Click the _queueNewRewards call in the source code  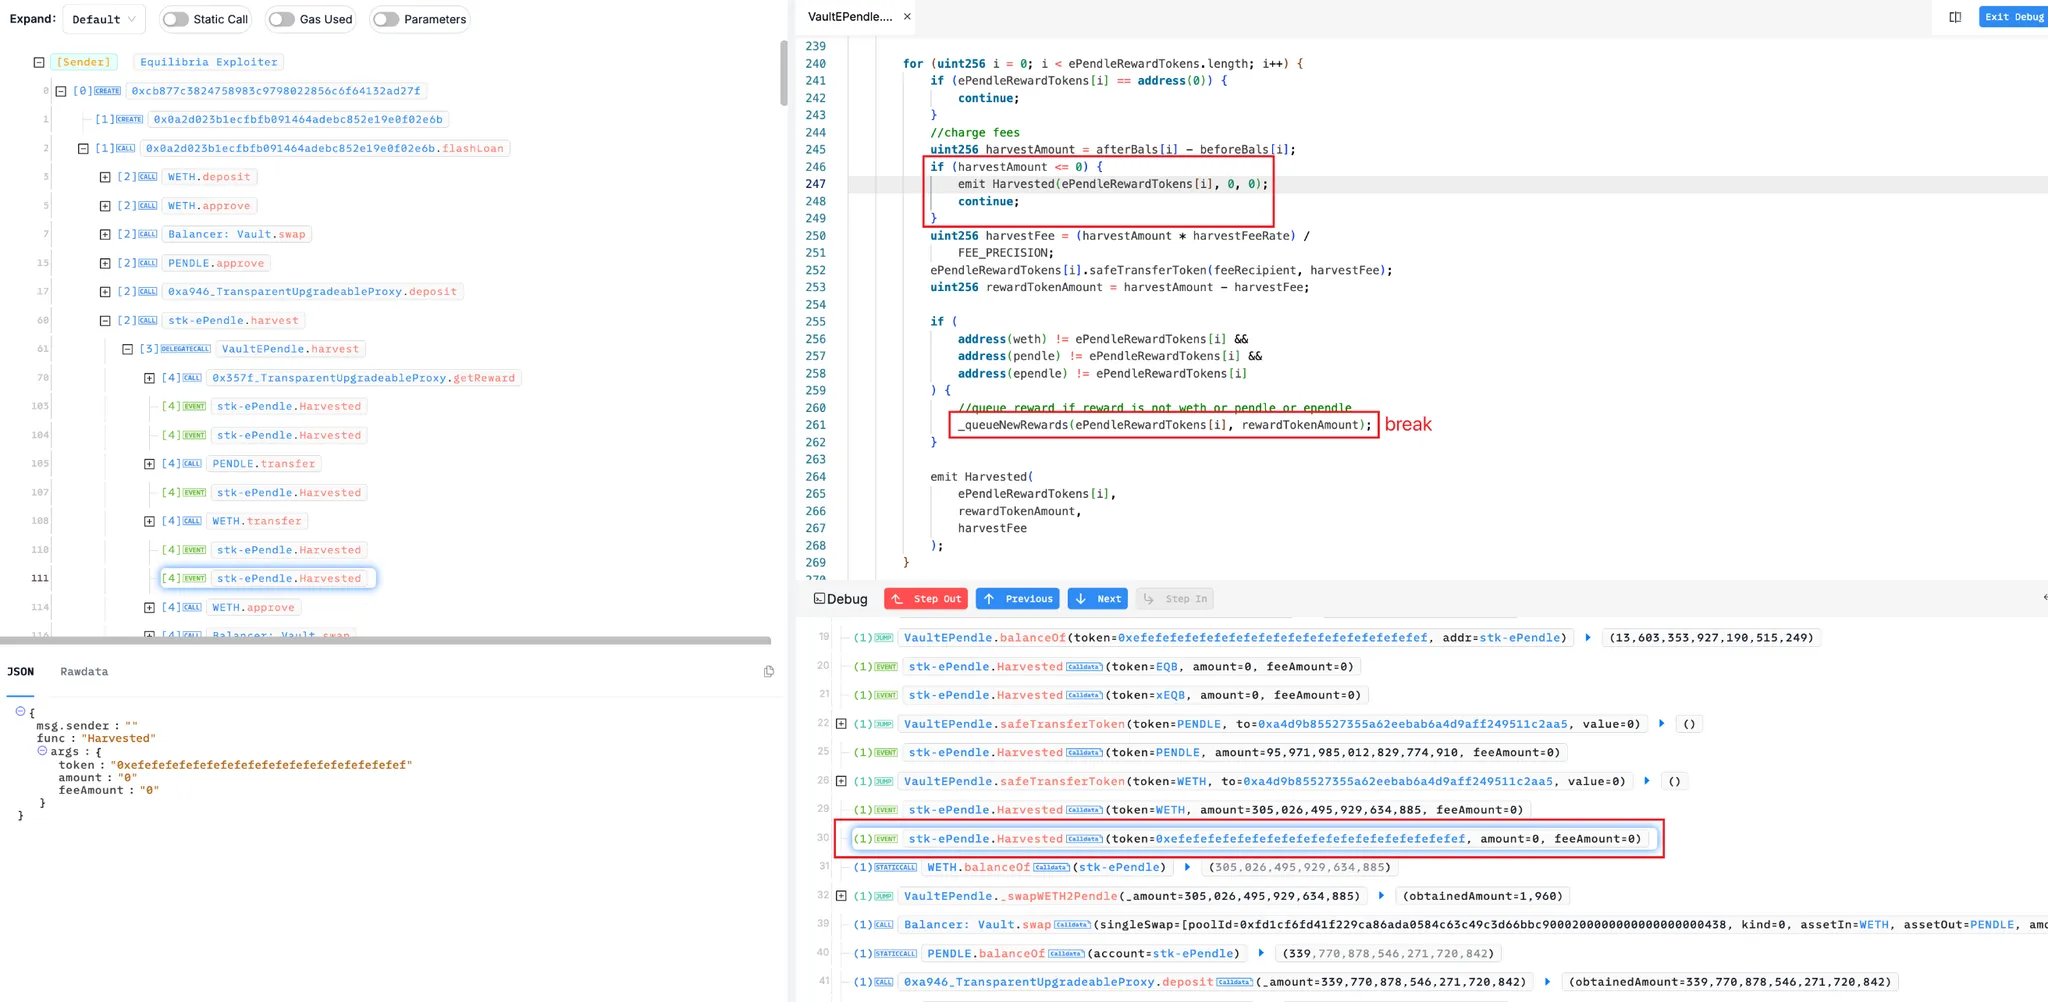(x=1164, y=425)
